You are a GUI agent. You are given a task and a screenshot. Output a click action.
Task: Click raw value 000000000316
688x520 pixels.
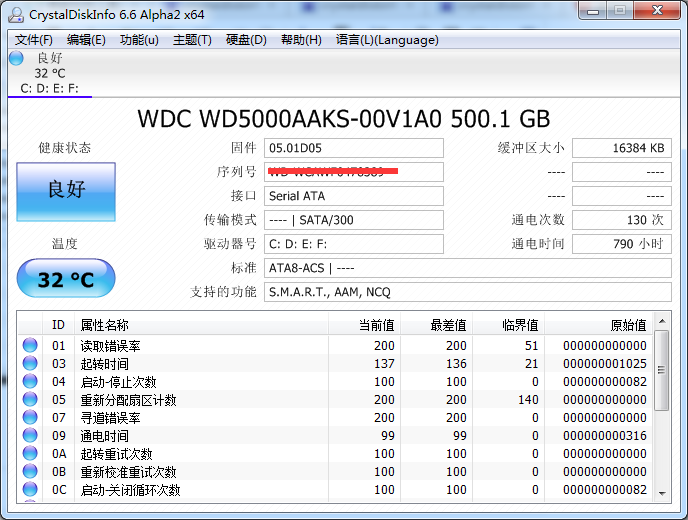(x=605, y=436)
